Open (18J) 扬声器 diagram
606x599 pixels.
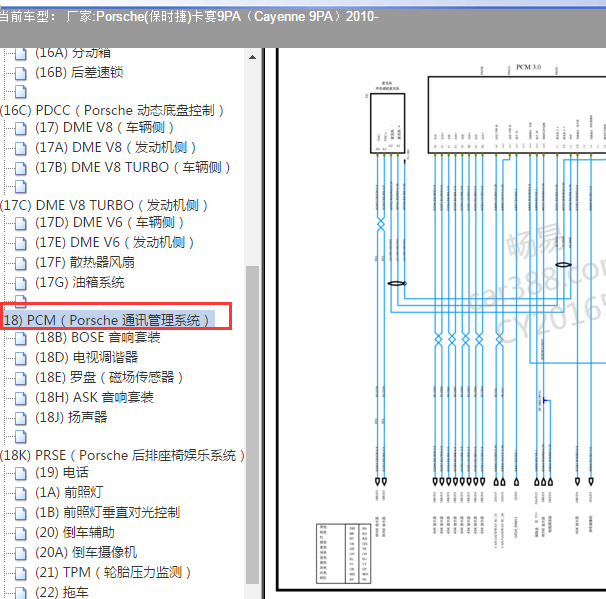point(71,417)
